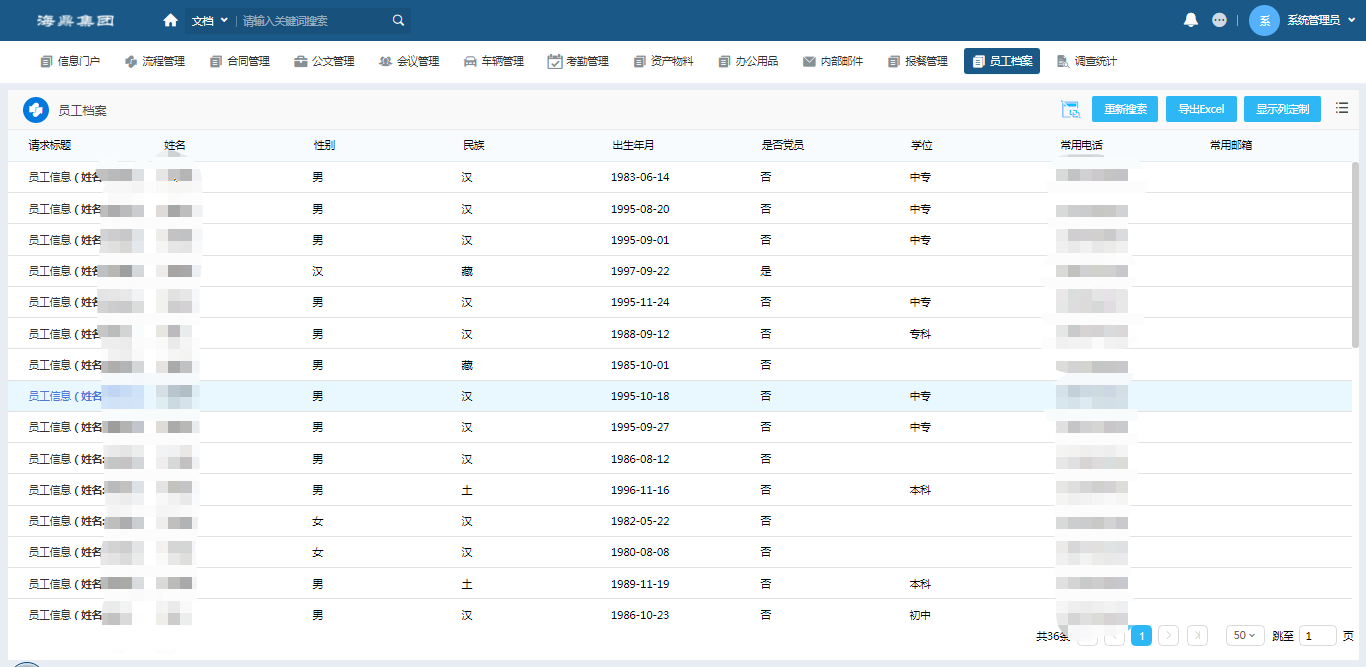The image size is (1366, 667).
Task: Open 车辆管理 module
Action: [494, 61]
